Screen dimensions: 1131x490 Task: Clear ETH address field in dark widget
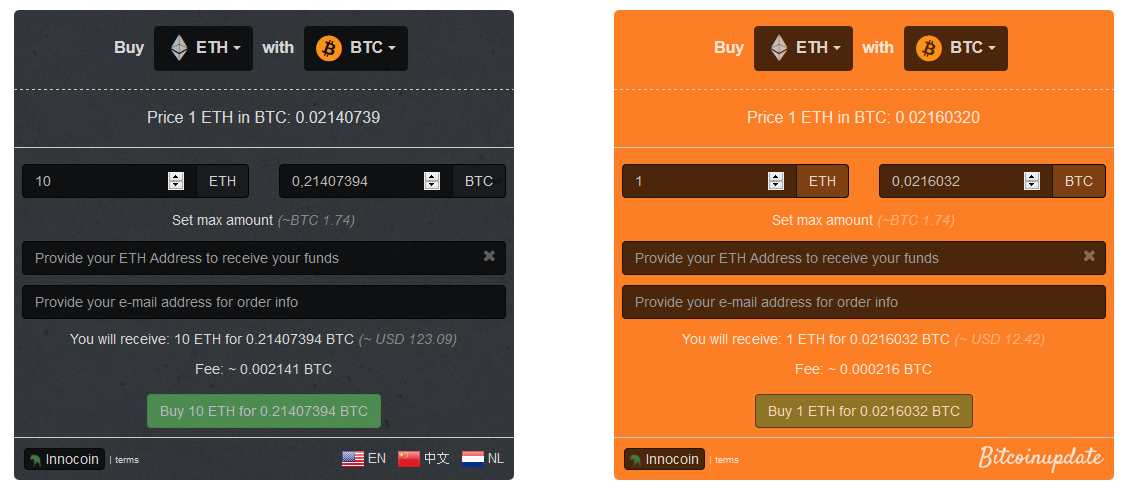[x=489, y=255]
